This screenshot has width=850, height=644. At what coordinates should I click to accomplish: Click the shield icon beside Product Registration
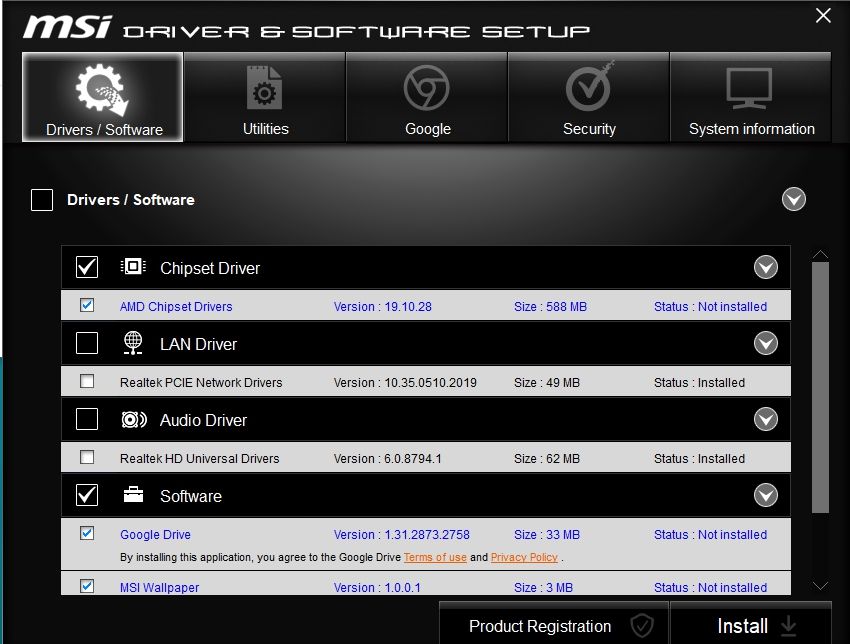tap(642, 626)
